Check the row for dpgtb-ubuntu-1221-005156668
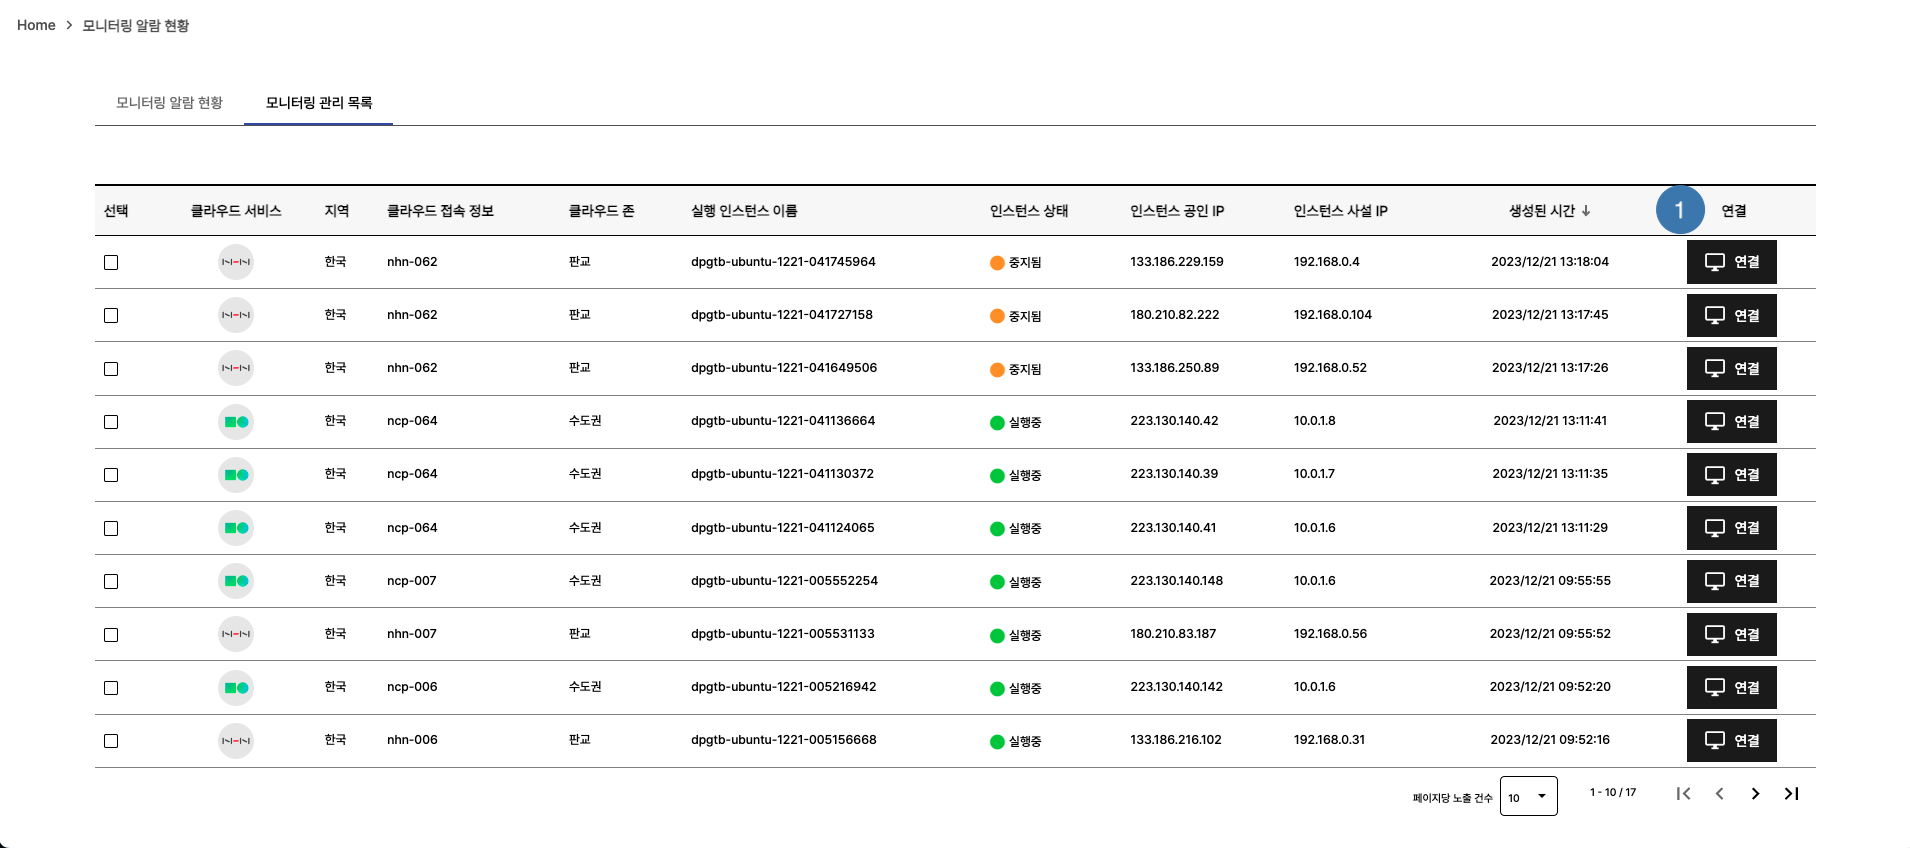 pyautogui.click(x=111, y=741)
